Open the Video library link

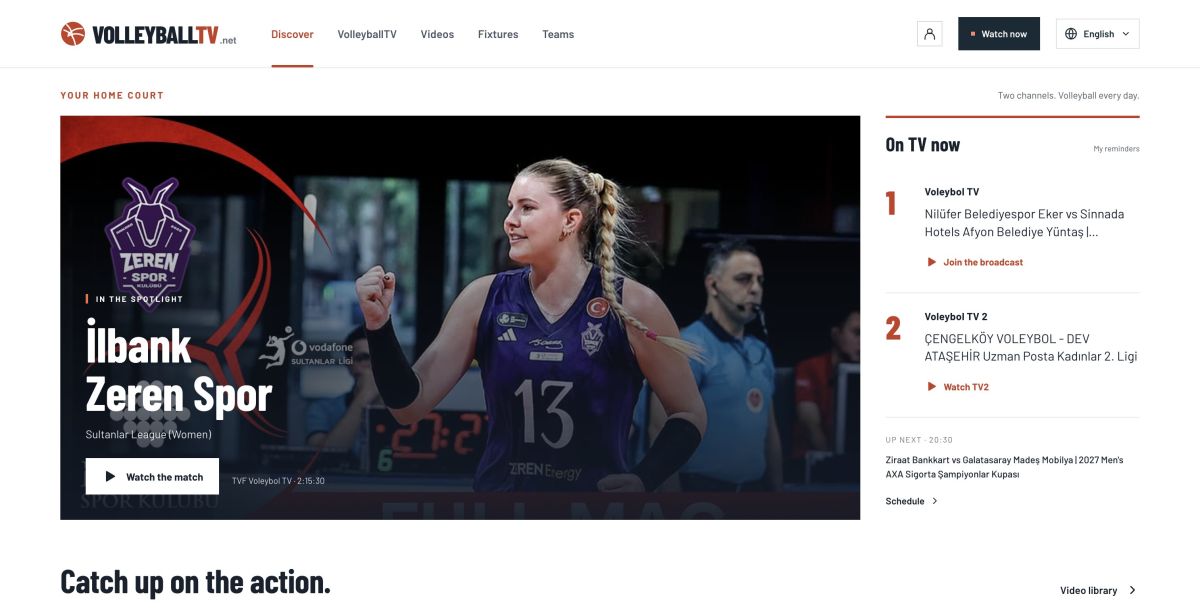(x=1089, y=590)
